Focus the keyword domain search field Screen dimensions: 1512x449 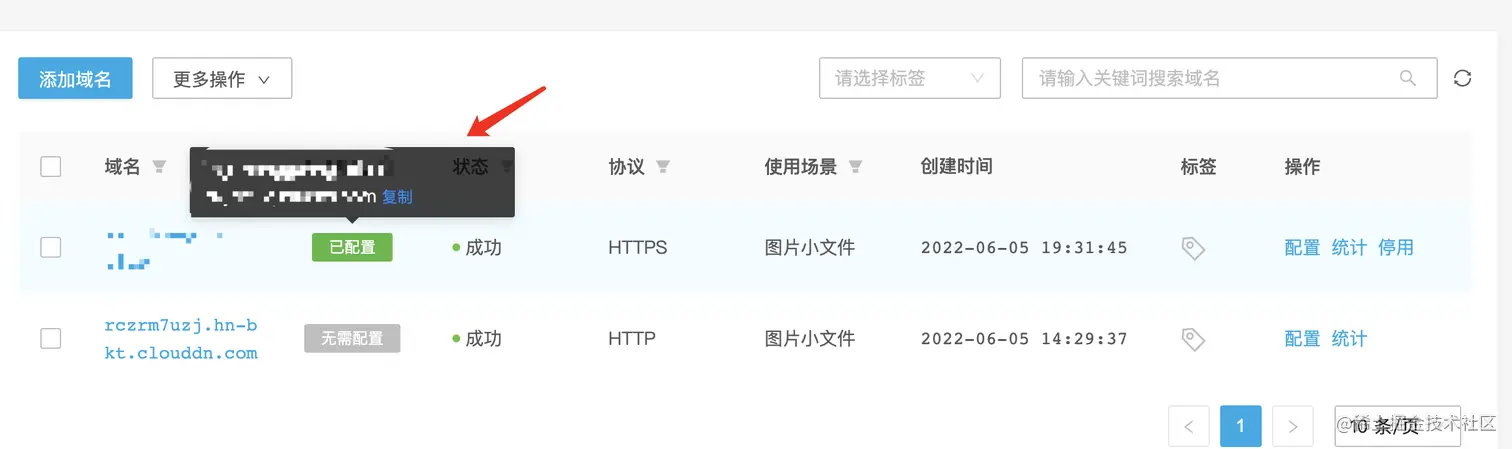(1229, 78)
